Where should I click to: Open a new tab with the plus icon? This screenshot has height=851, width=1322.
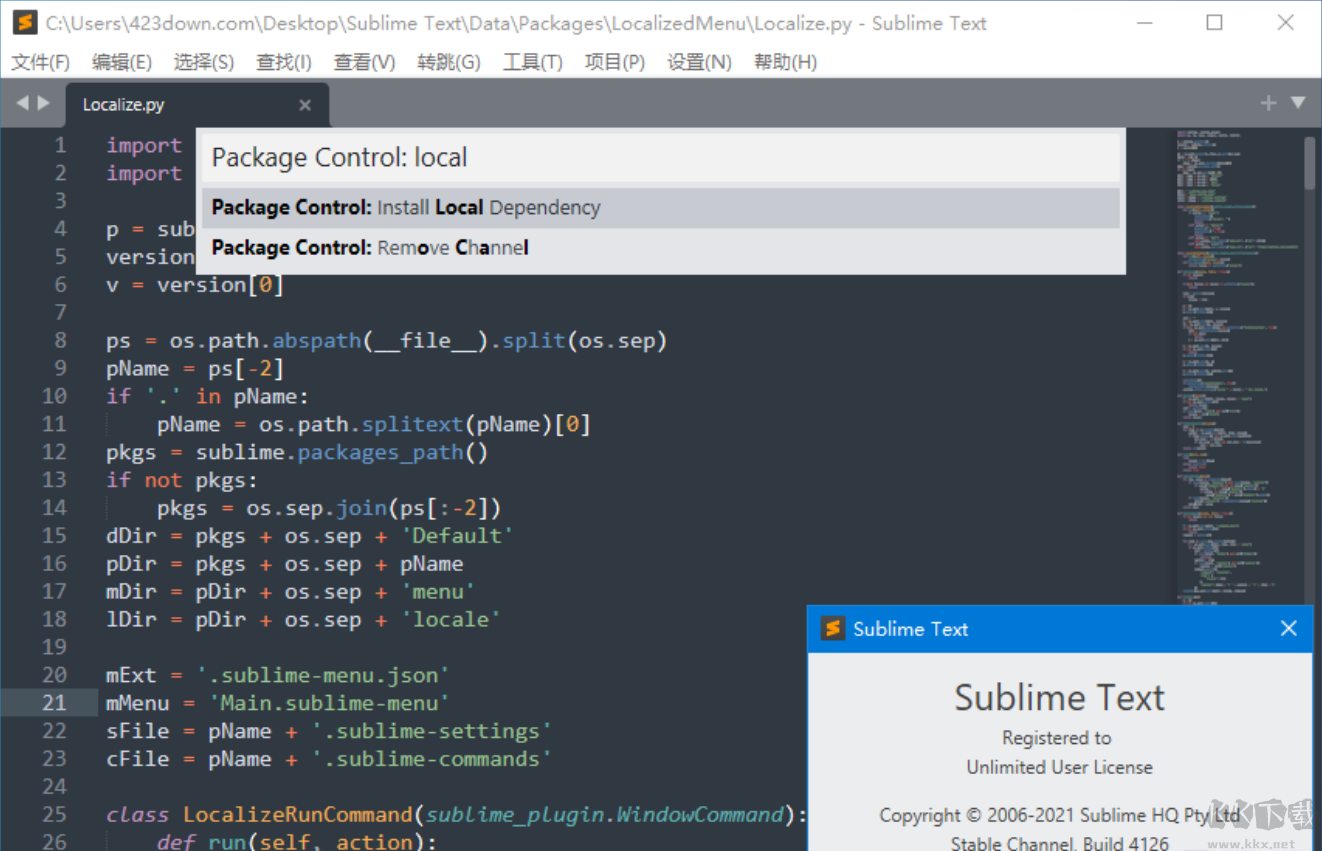click(x=1267, y=102)
